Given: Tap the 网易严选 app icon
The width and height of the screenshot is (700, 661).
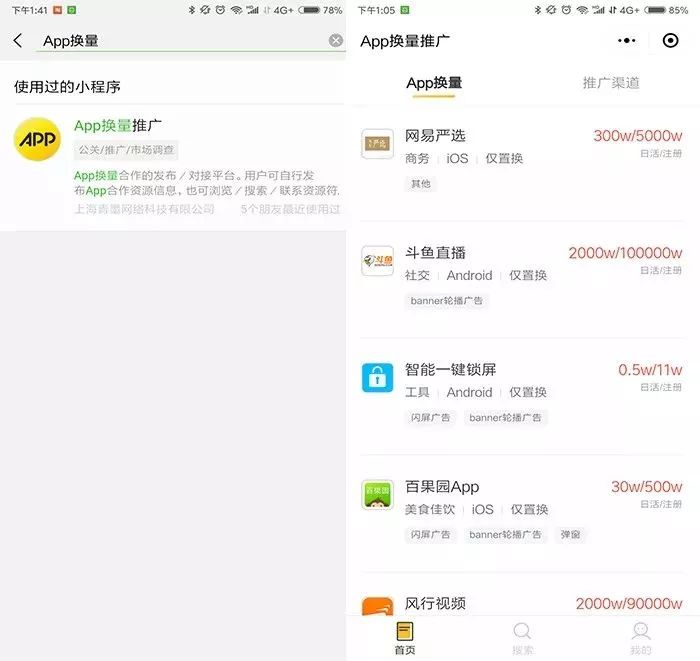Looking at the screenshot, I should 377,144.
